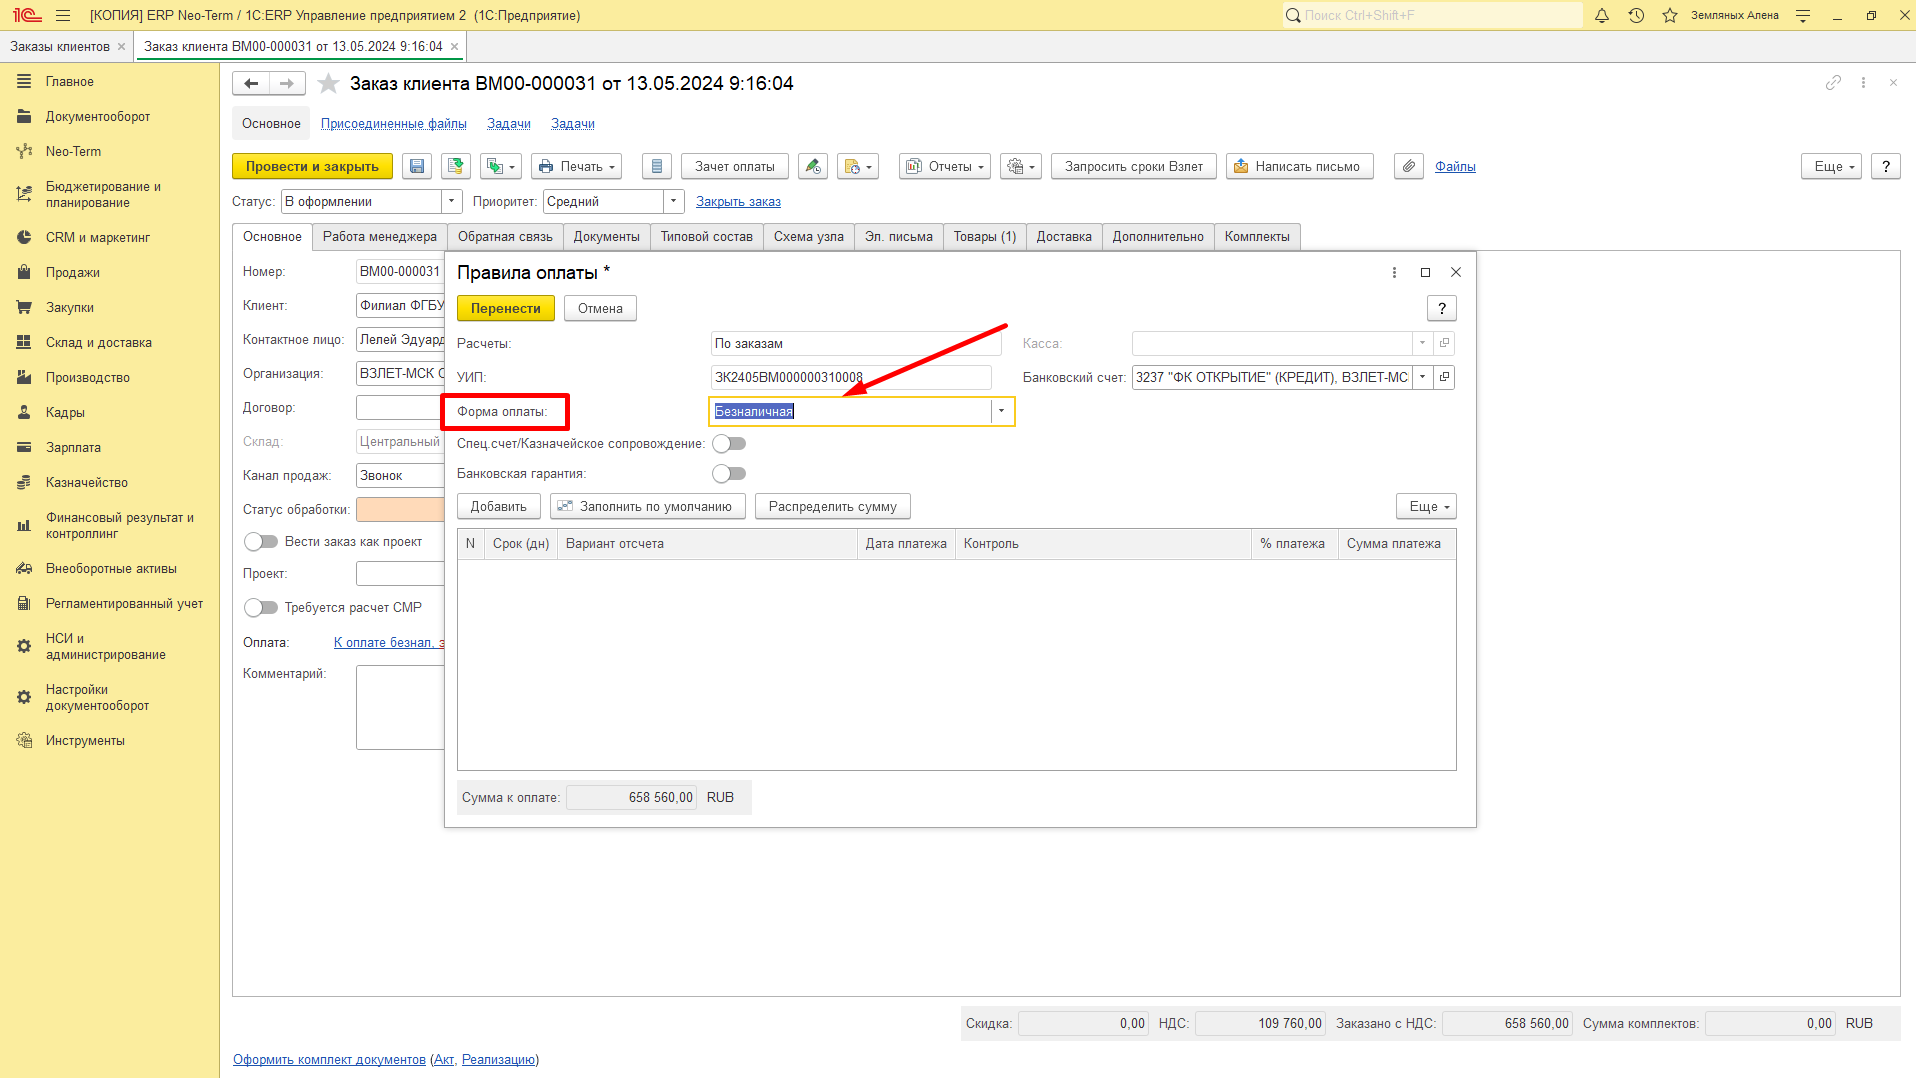1916x1078 pixels.
Task: Open bank account record with open icon
Action: coord(1444,377)
